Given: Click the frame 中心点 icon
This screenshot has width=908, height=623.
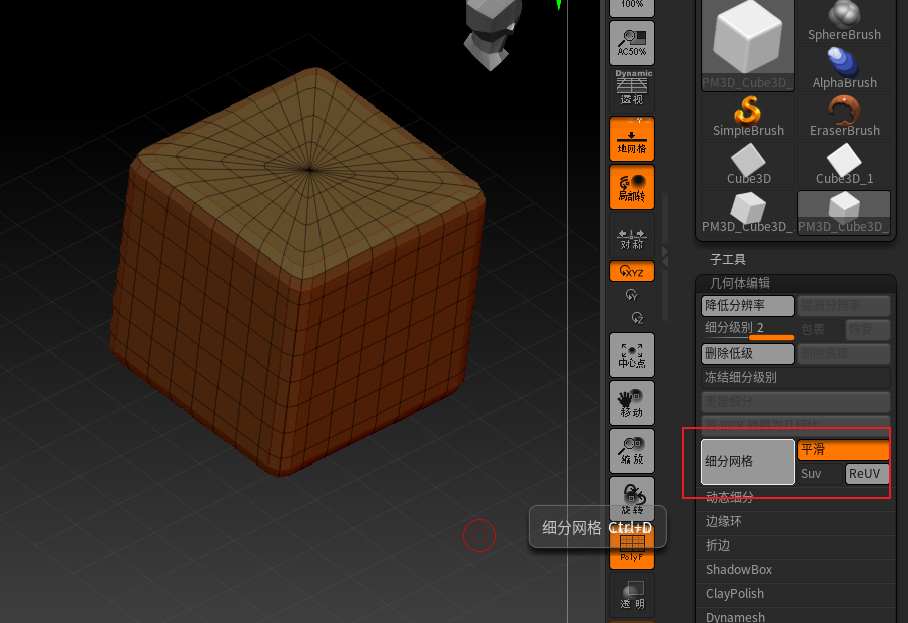Looking at the screenshot, I should coord(632,355).
